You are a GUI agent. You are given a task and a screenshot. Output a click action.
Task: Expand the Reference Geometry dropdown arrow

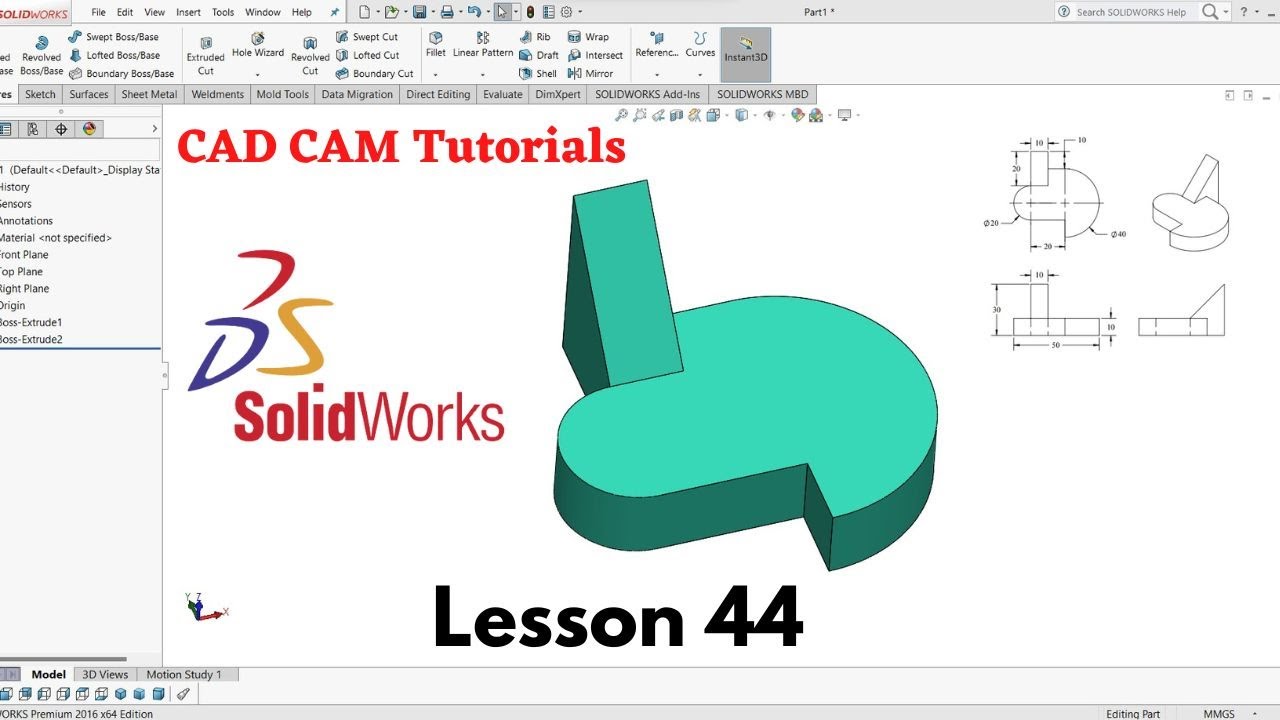657,75
